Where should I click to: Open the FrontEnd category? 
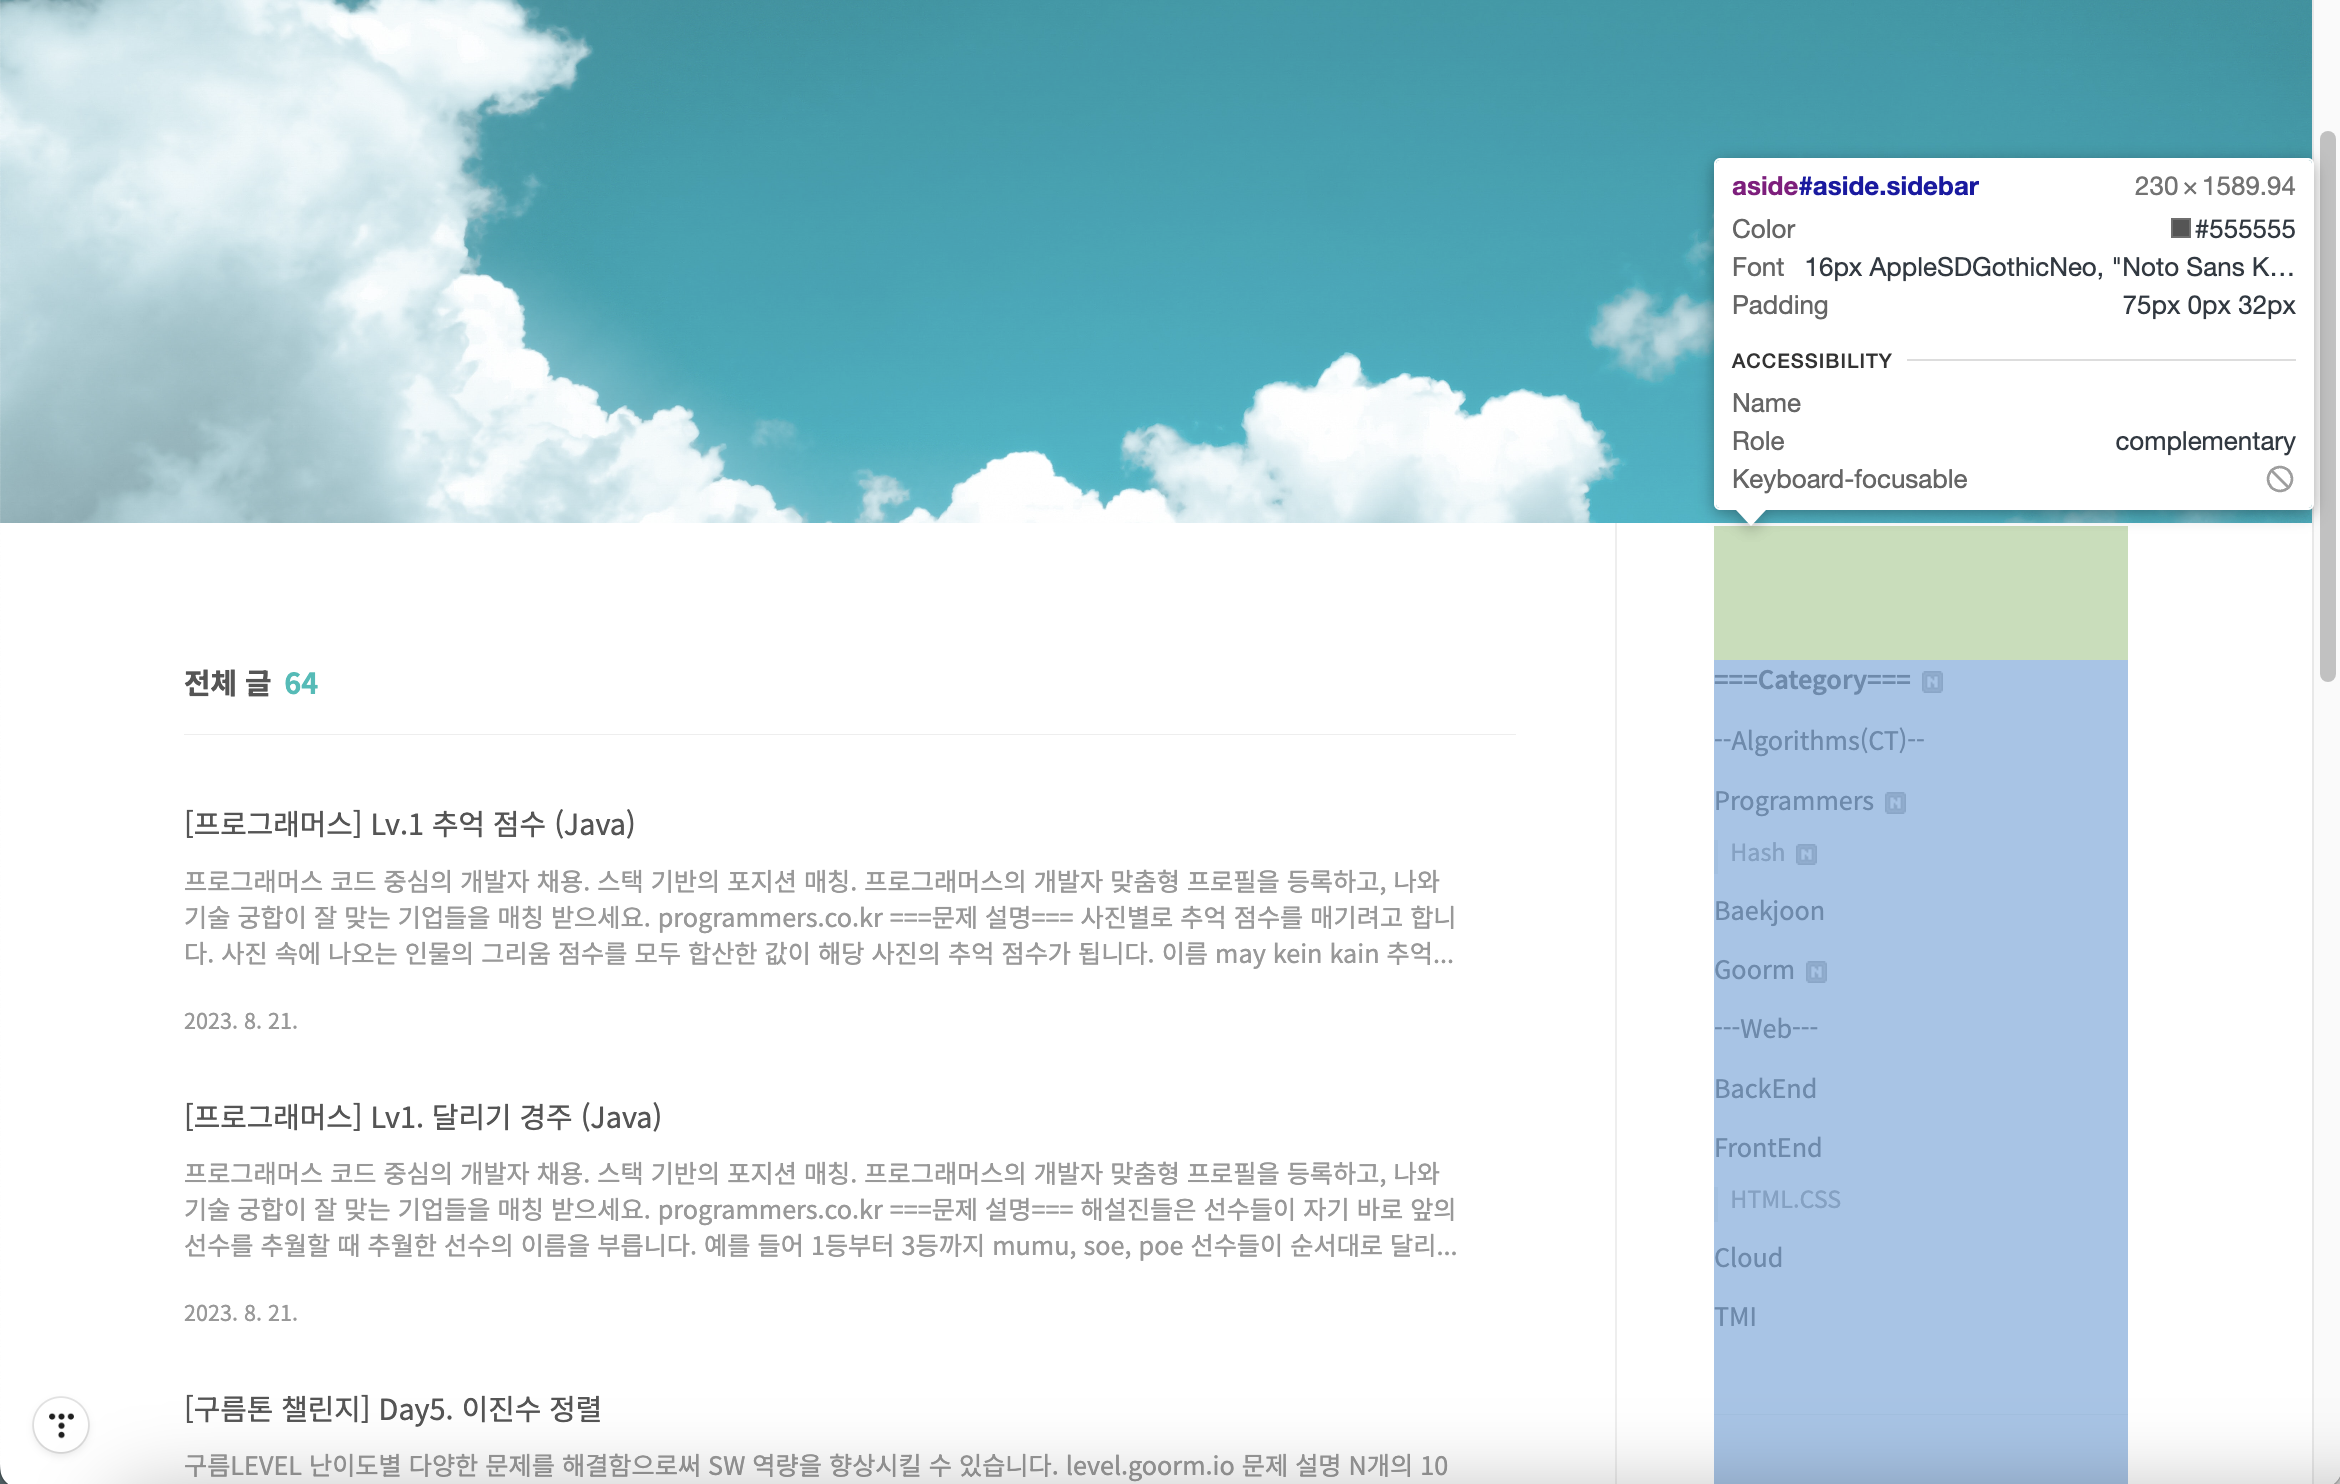pyautogui.click(x=1767, y=1148)
